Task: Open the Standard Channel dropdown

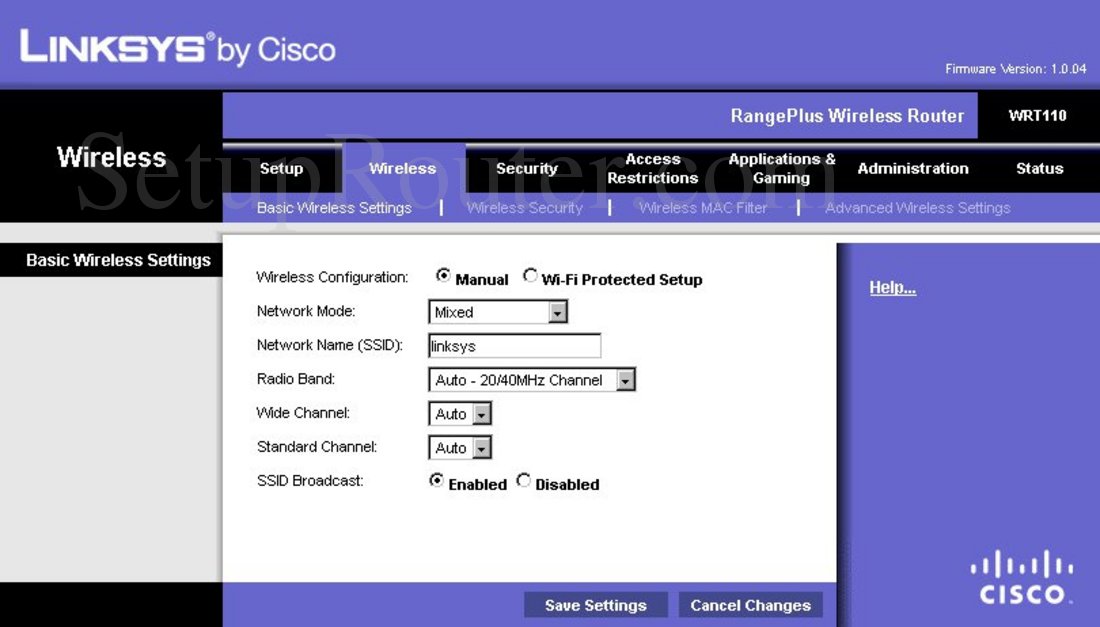Action: (x=479, y=447)
